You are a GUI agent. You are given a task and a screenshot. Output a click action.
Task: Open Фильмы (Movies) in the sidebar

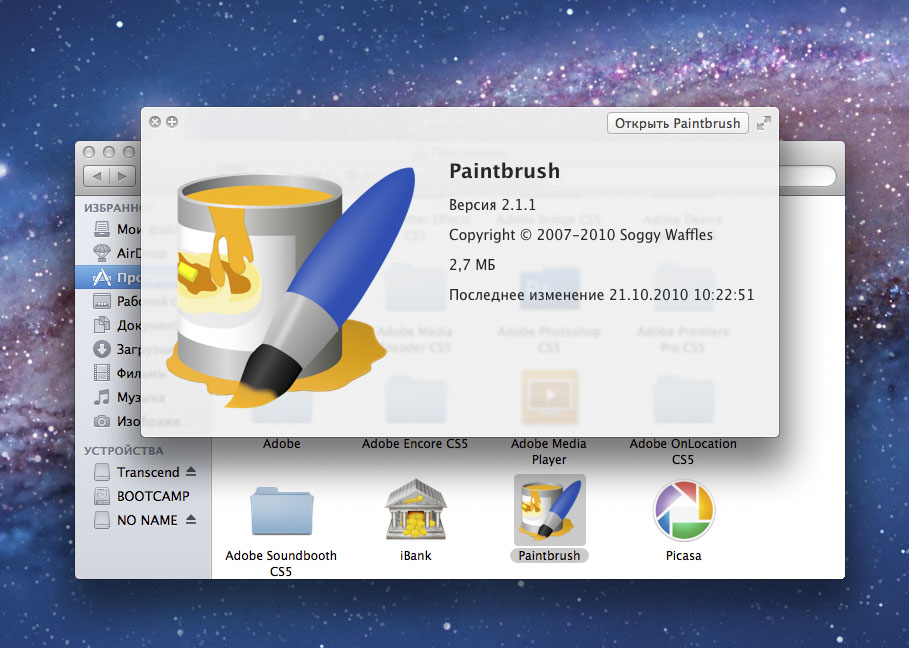click(x=108, y=373)
